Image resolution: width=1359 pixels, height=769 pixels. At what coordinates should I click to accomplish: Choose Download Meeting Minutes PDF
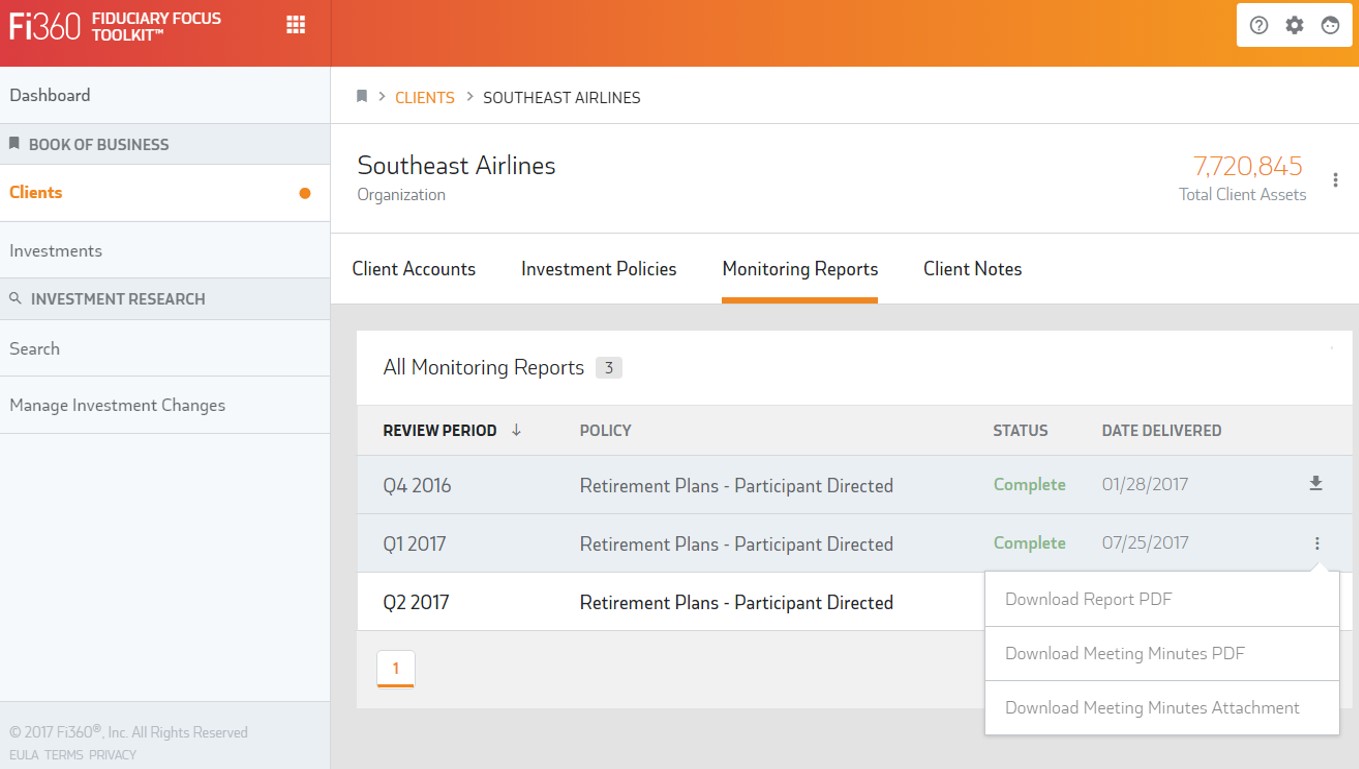1162,653
